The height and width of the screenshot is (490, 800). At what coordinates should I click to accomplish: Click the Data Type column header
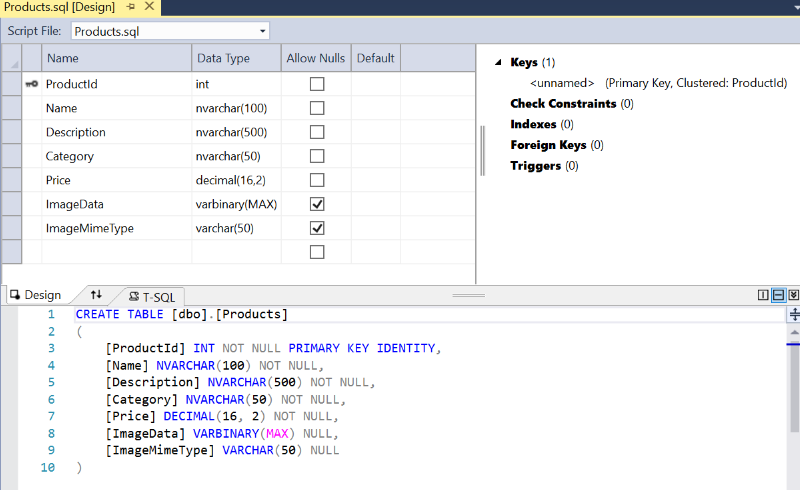pyautogui.click(x=236, y=58)
